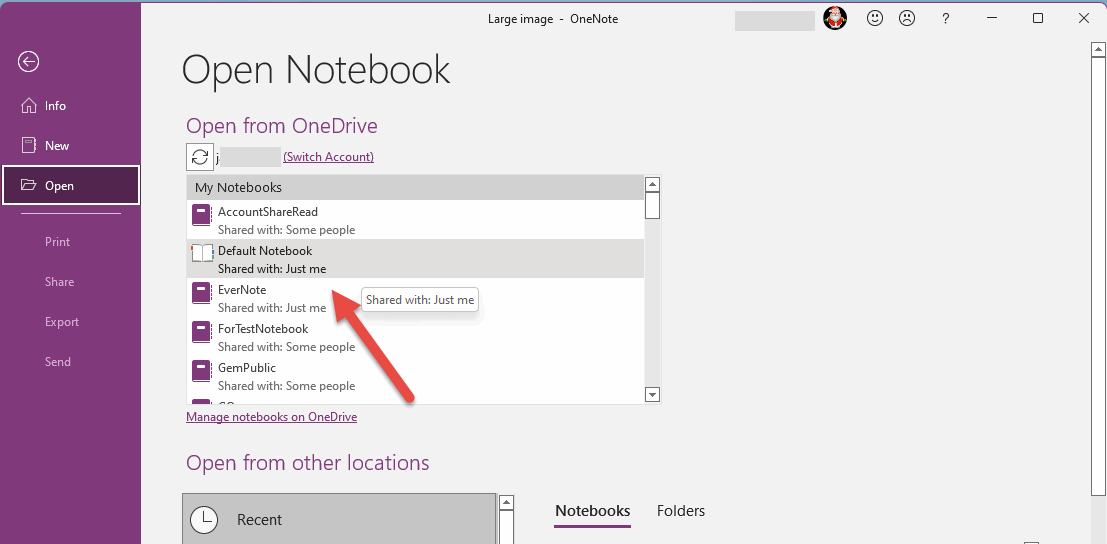
Task: Click the Recent clock icon
Action: click(204, 520)
